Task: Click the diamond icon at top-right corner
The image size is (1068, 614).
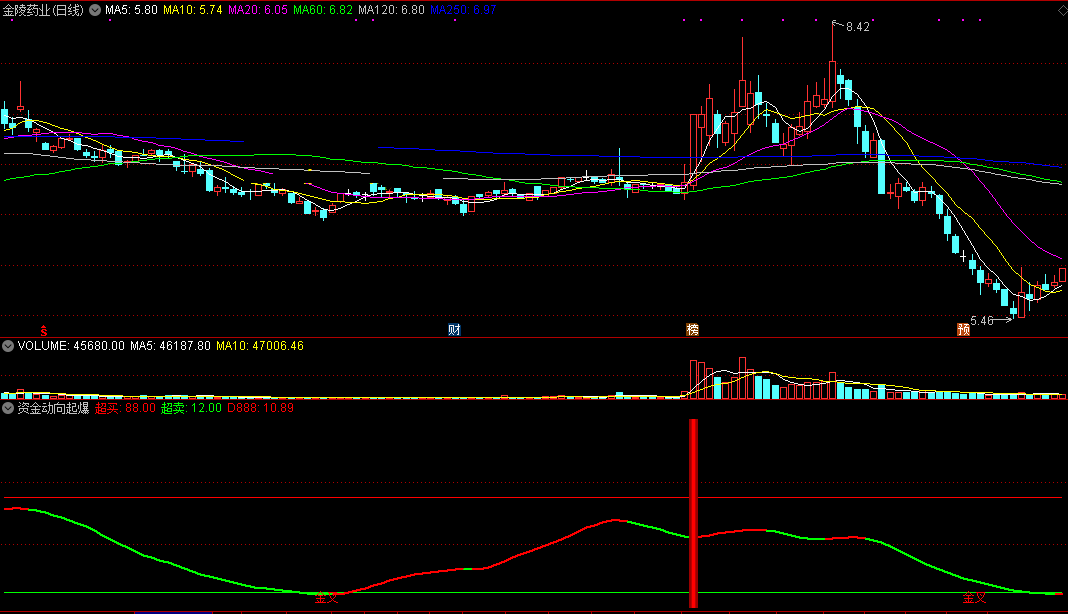Action: click(x=1061, y=10)
